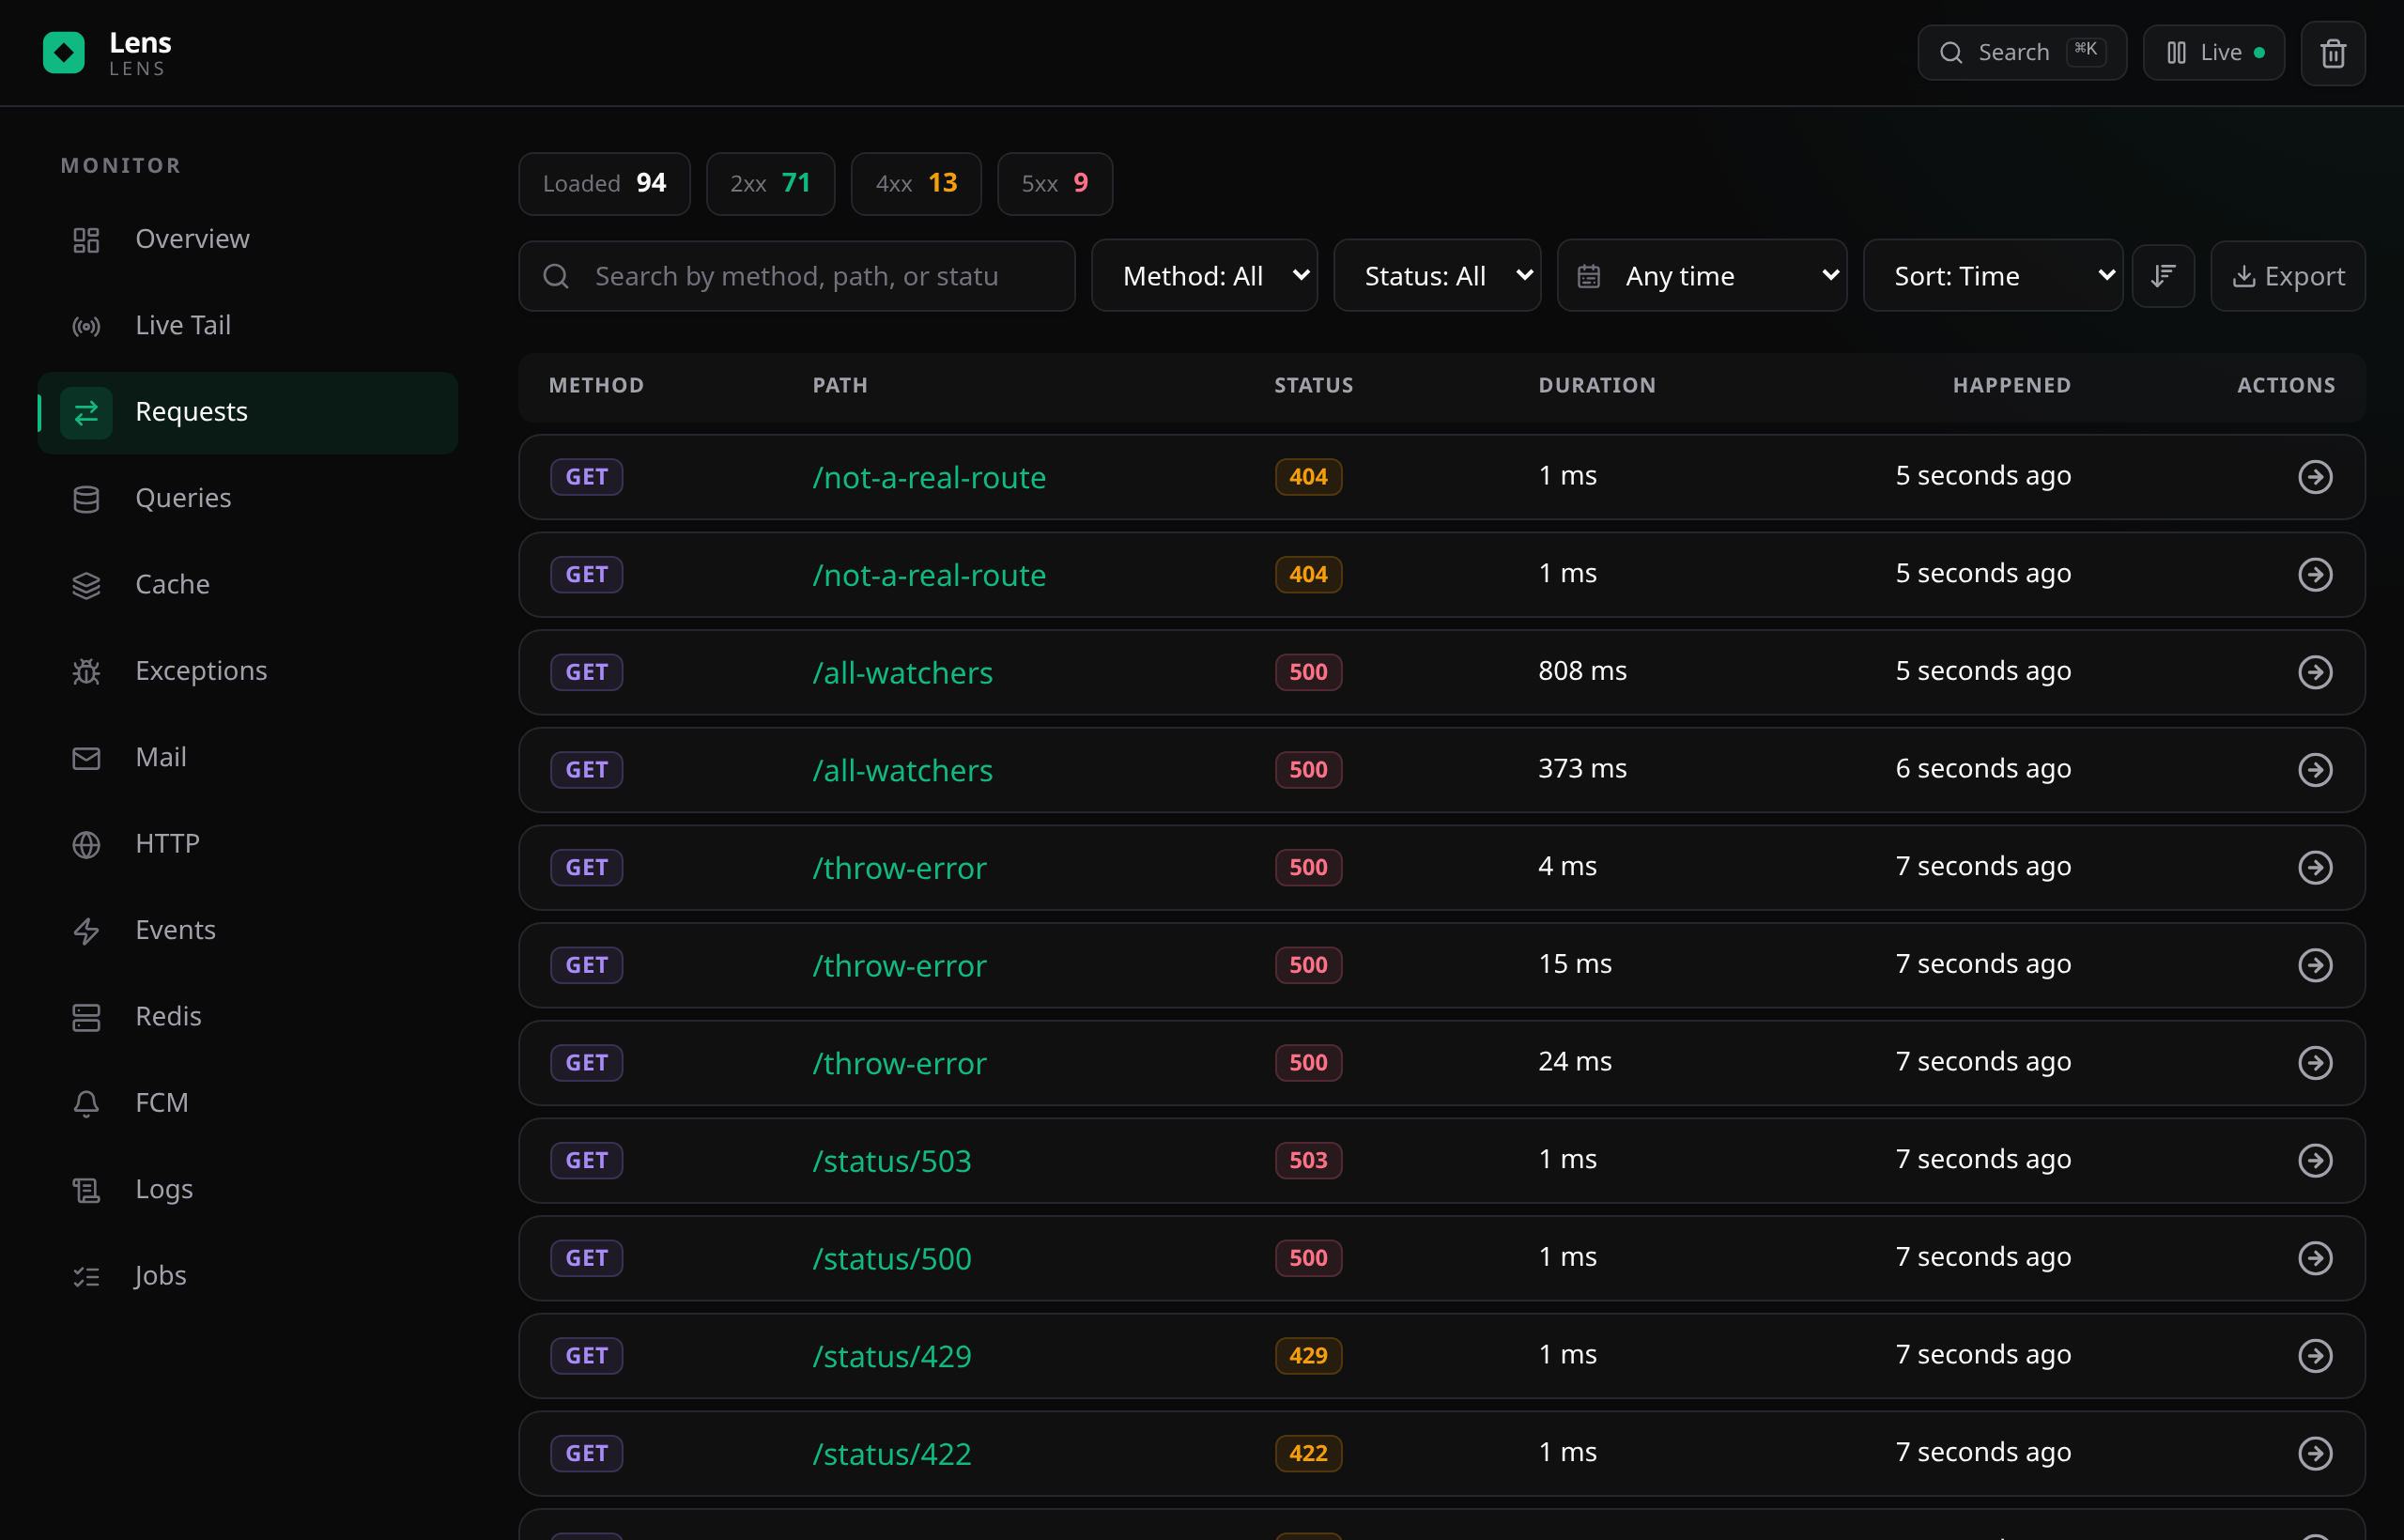Screen dimensions: 2404x1540
Task: Click the HAPPENED column header
Action: pos(2012,386)
